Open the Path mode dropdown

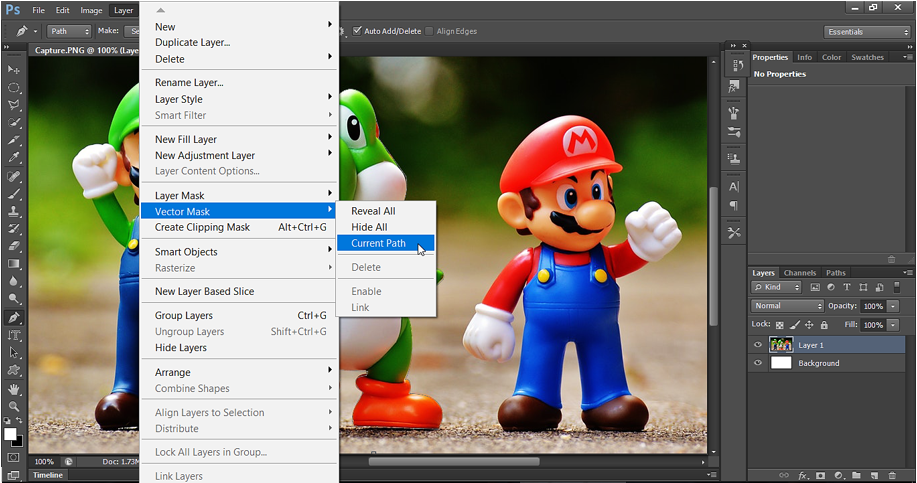click(x=68, y=31)
